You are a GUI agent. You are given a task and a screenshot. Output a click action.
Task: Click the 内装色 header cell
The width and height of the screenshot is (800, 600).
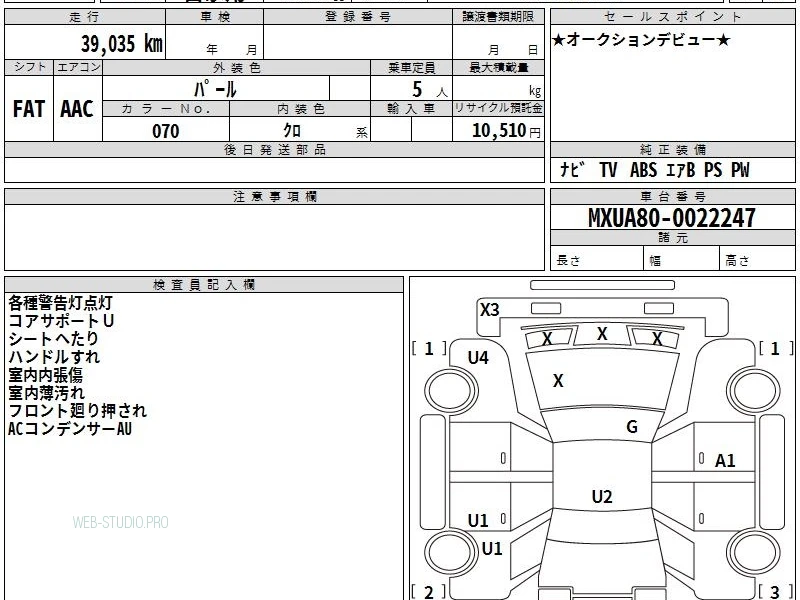[301, 109]
